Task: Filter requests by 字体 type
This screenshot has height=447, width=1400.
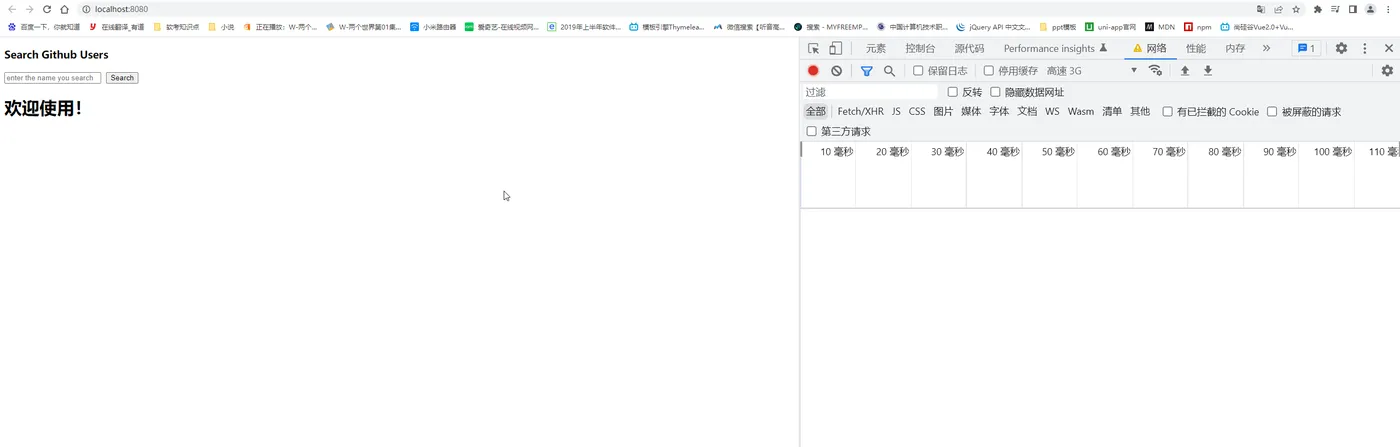Action: pos(999,112)
